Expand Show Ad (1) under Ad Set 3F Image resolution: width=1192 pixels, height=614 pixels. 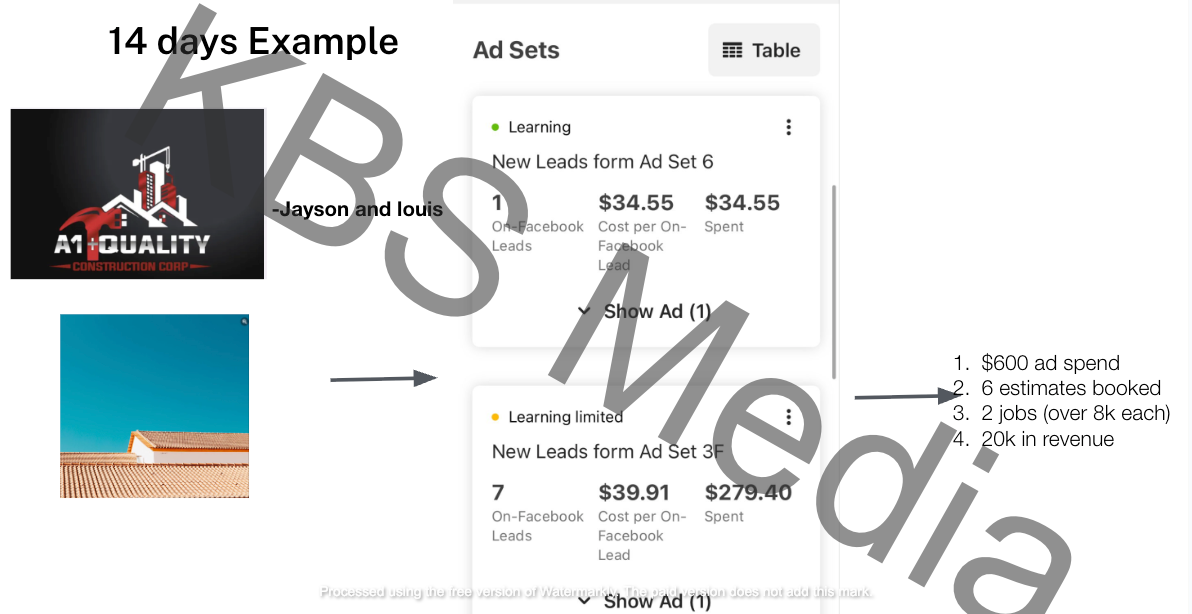[x=645, y=600]
